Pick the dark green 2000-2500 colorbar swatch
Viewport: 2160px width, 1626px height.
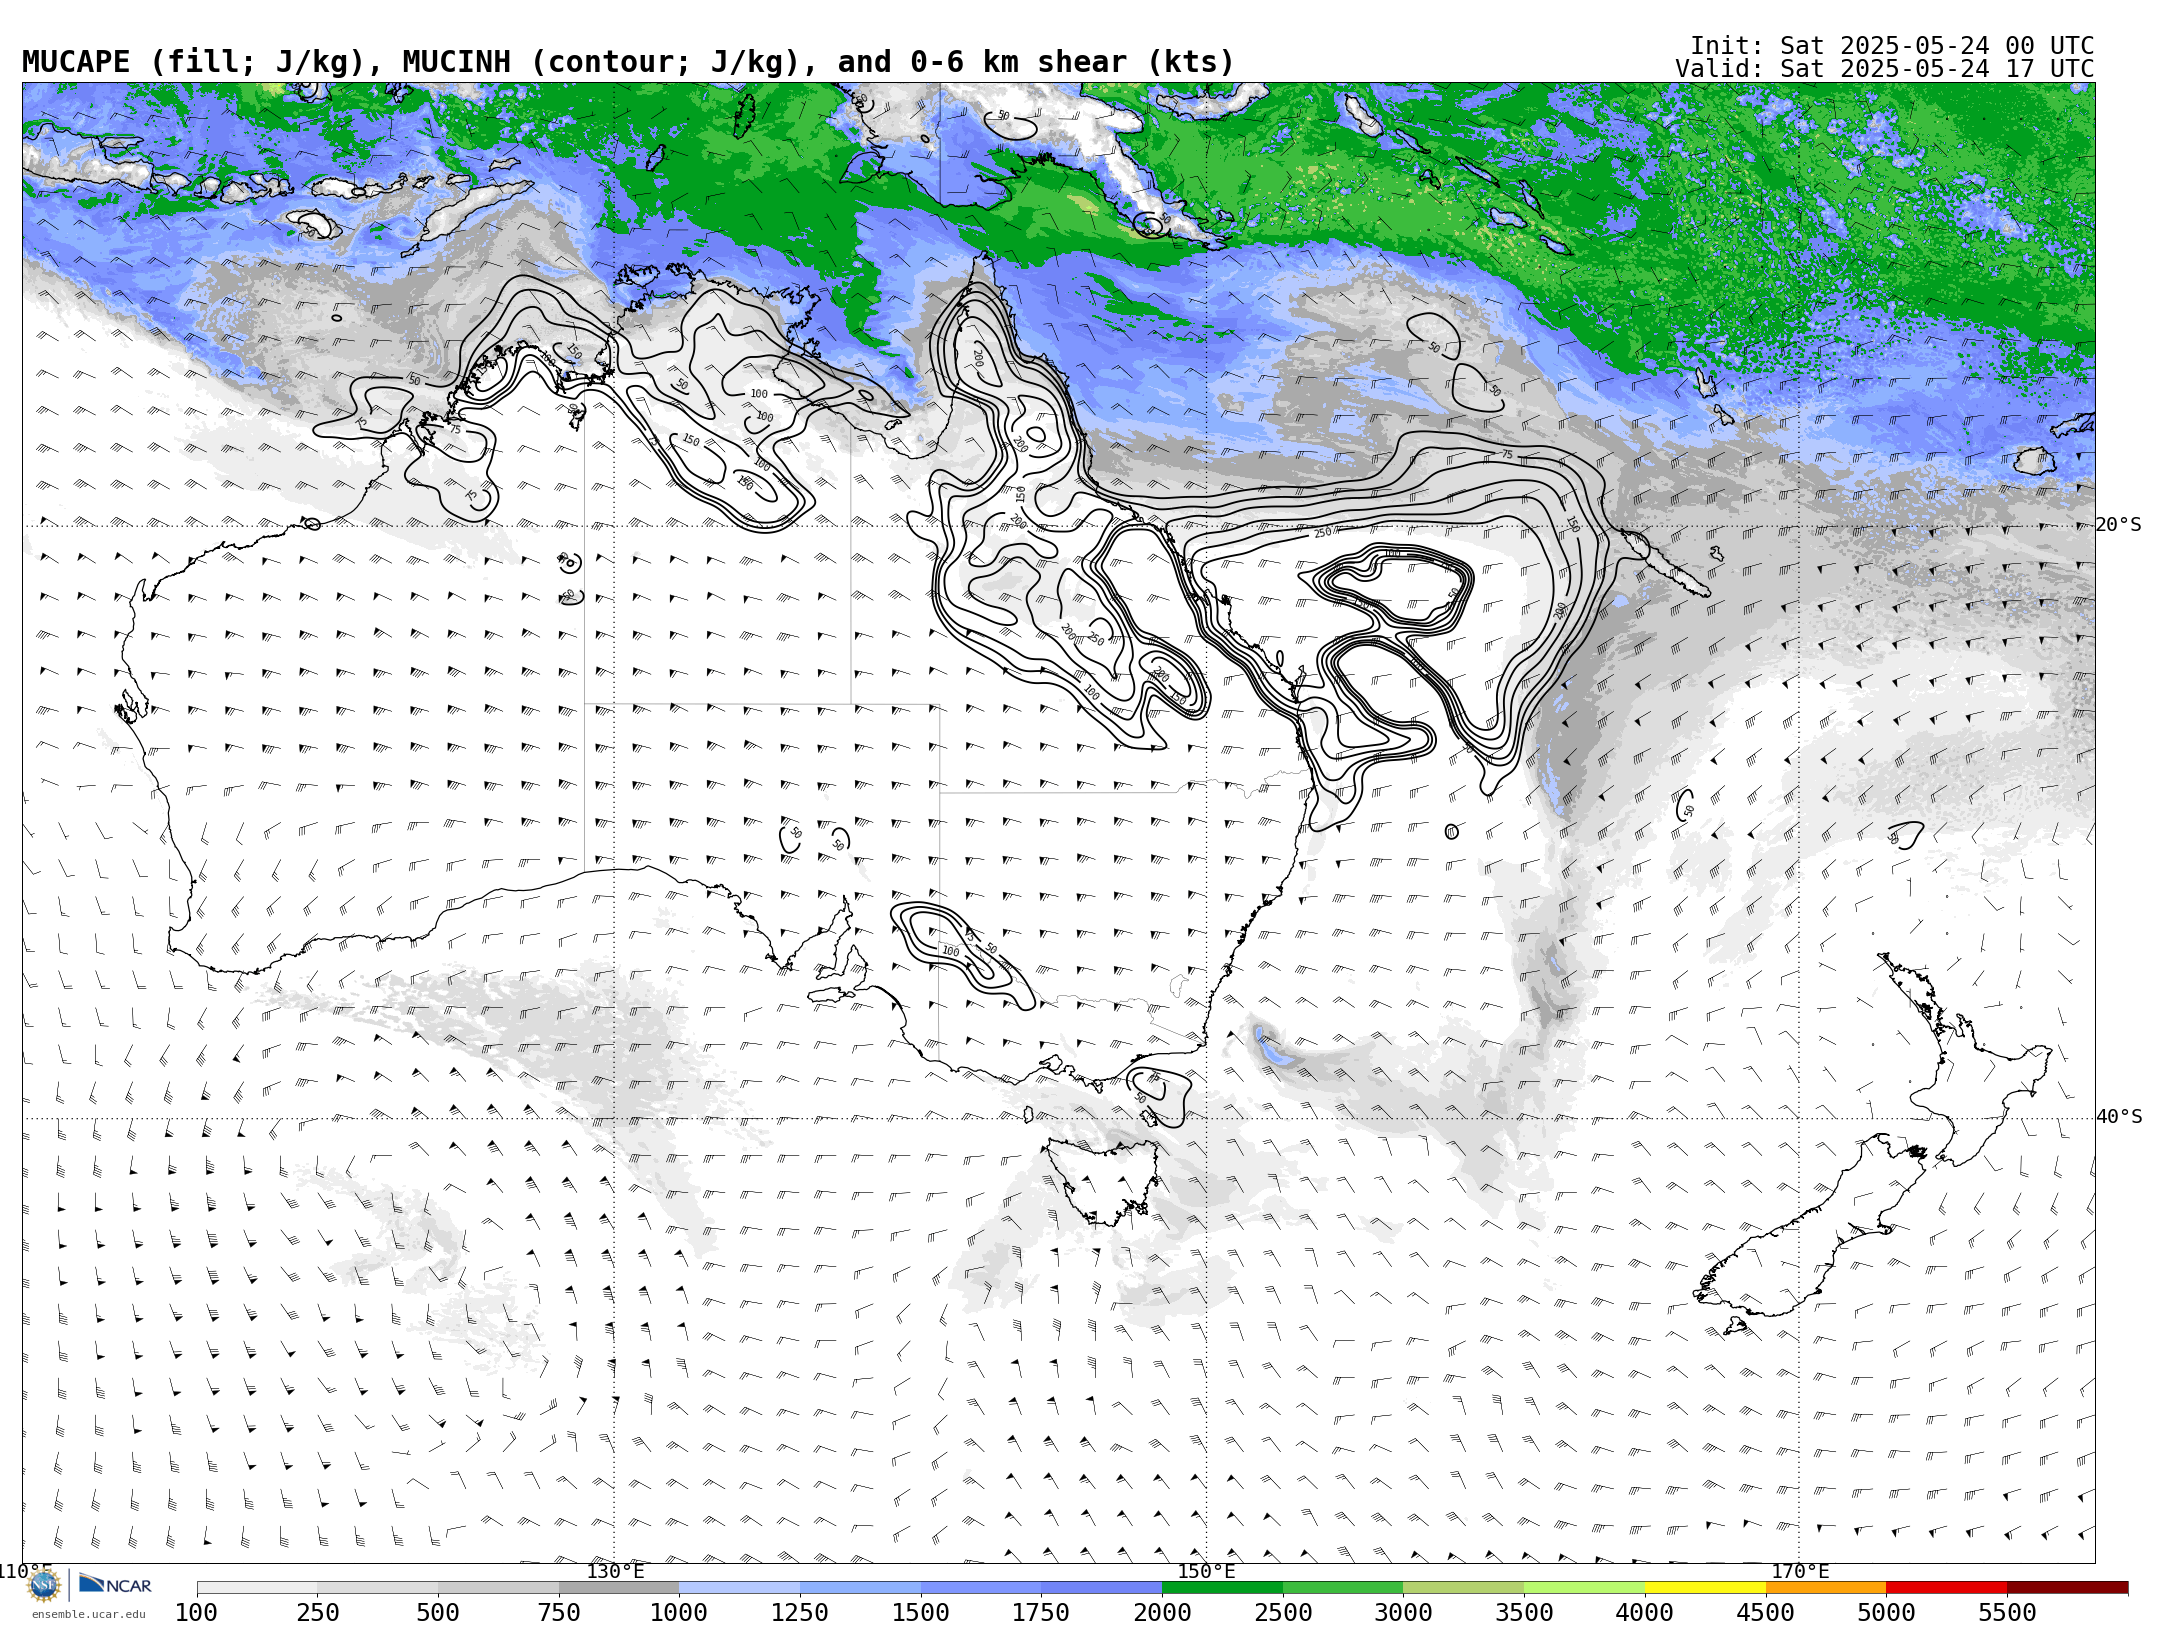coord(1222,1587)
